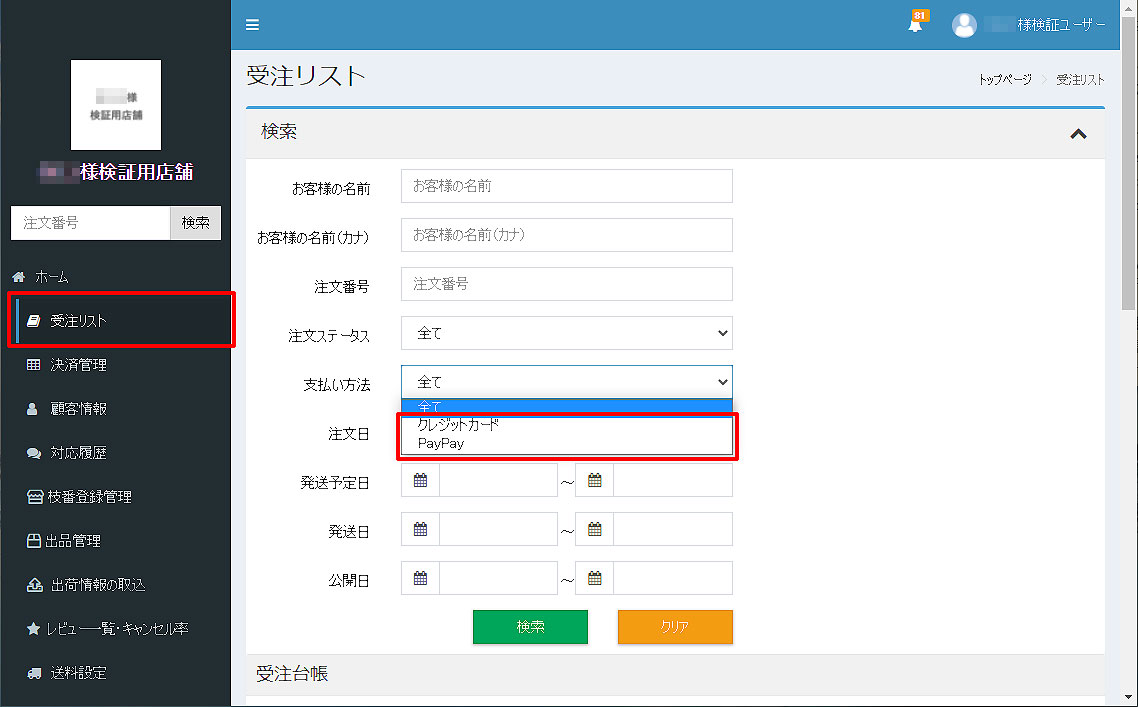The width and height of the screenshot is (1138, 707).
Task: Click calendar icon for 発送予定日 start date
Action: 420,481
